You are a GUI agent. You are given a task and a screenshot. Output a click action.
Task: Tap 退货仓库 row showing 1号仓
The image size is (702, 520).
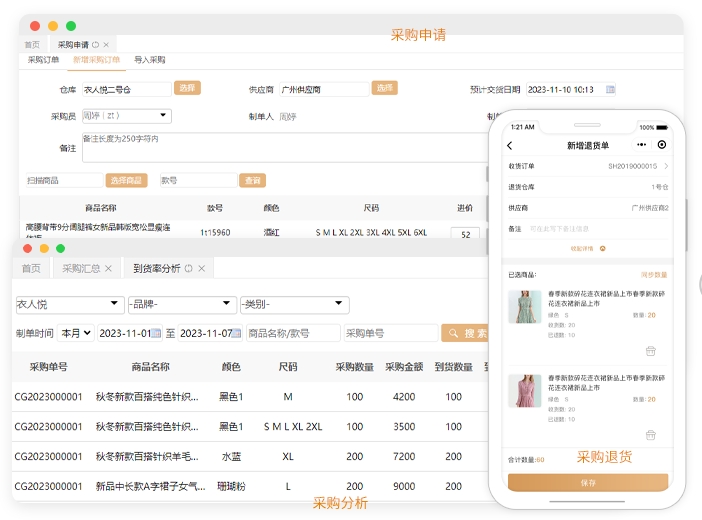588,187
